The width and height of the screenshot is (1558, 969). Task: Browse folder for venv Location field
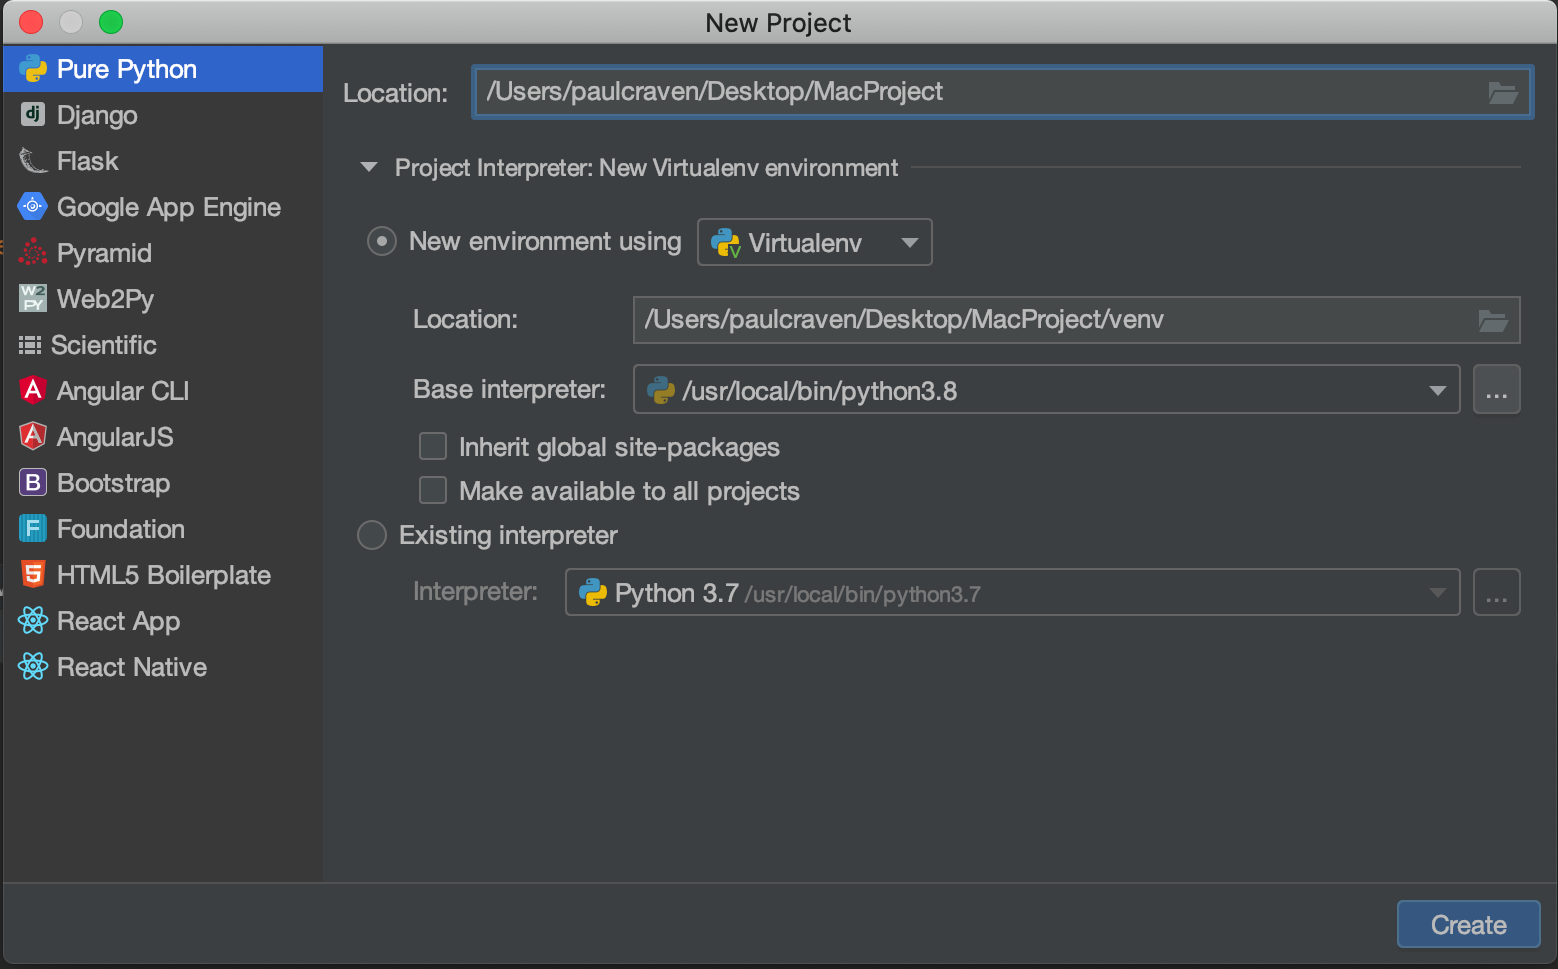(1493, 320)
